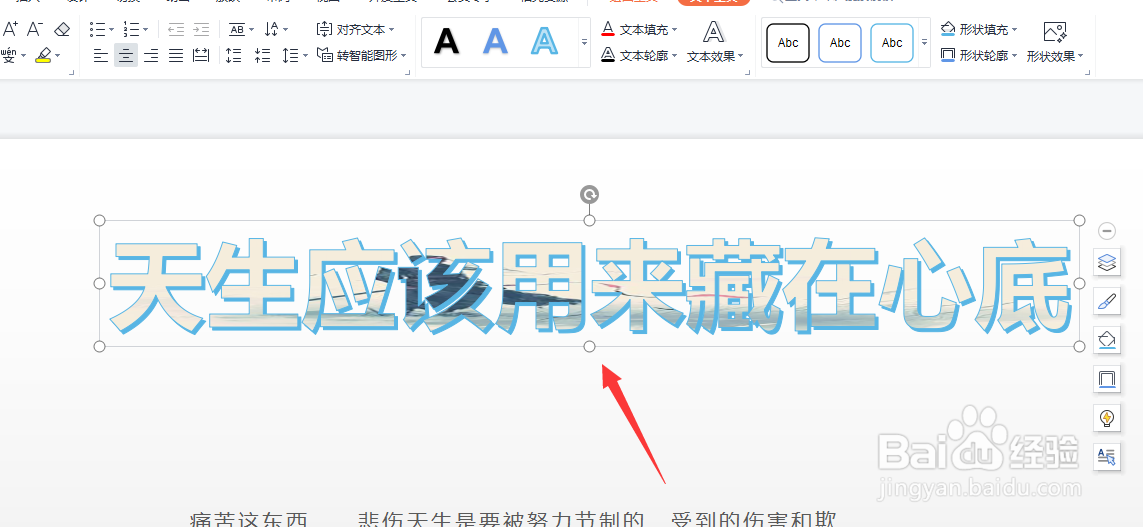Click the decrease indent icon
This screenshot has height=527, width=1143.
pos(176,29)
